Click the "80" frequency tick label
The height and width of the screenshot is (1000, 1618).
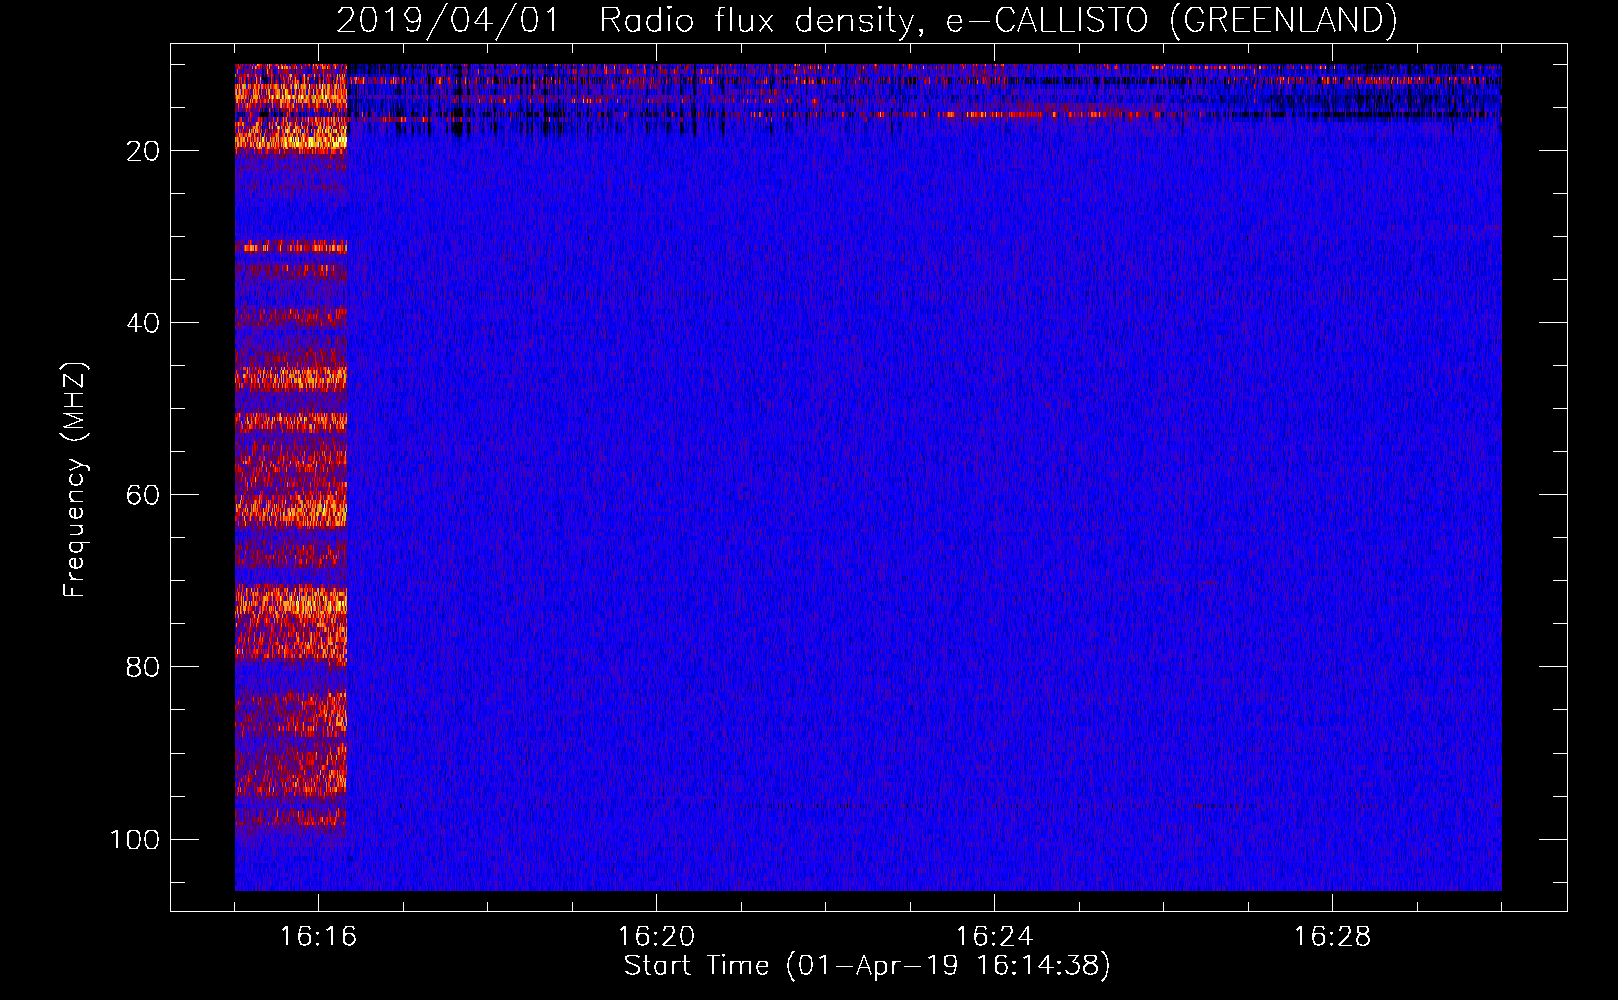click(143, 667)
